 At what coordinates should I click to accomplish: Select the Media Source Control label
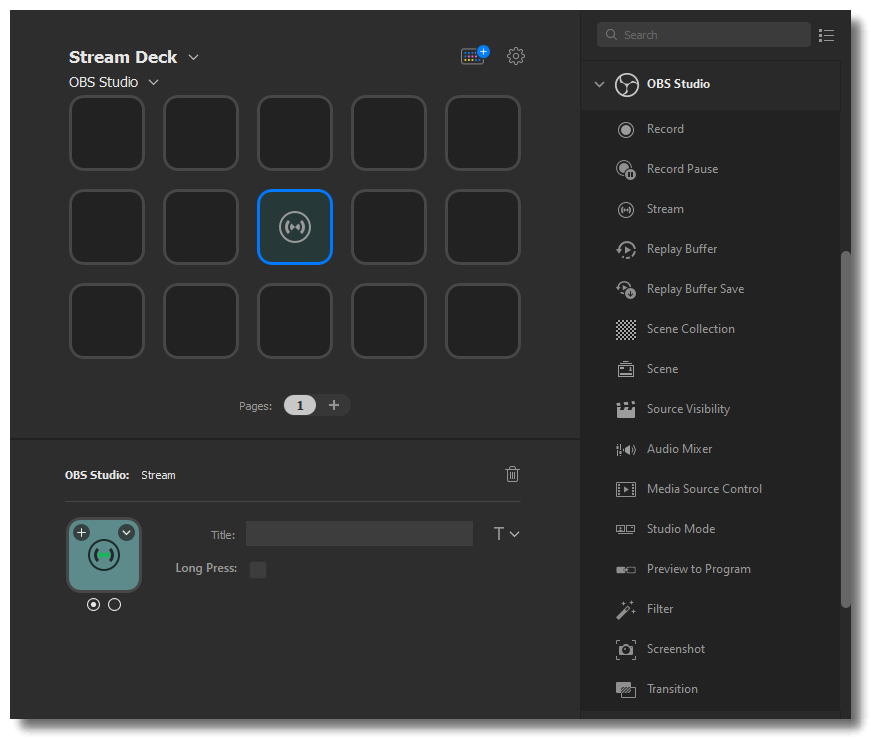[x=704, y=489]
